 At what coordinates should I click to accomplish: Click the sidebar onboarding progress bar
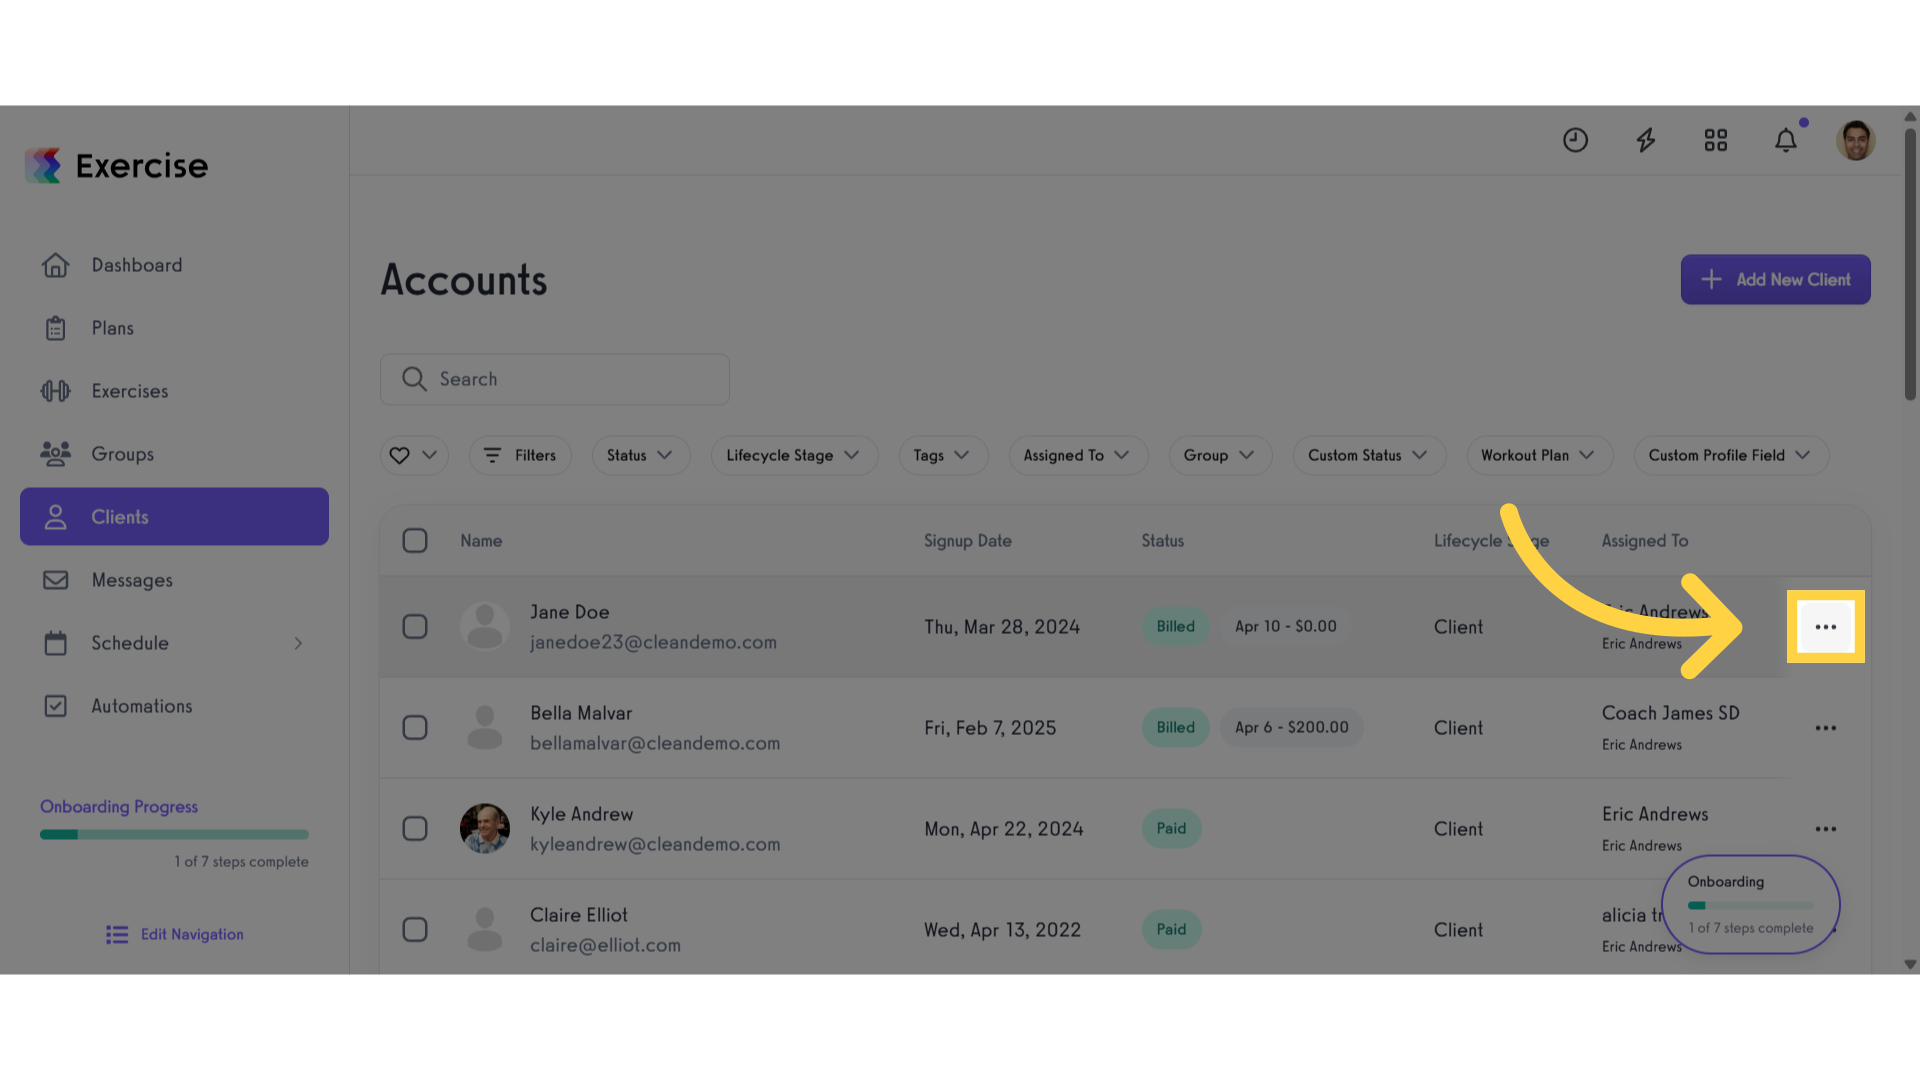(x=174, y=834)
